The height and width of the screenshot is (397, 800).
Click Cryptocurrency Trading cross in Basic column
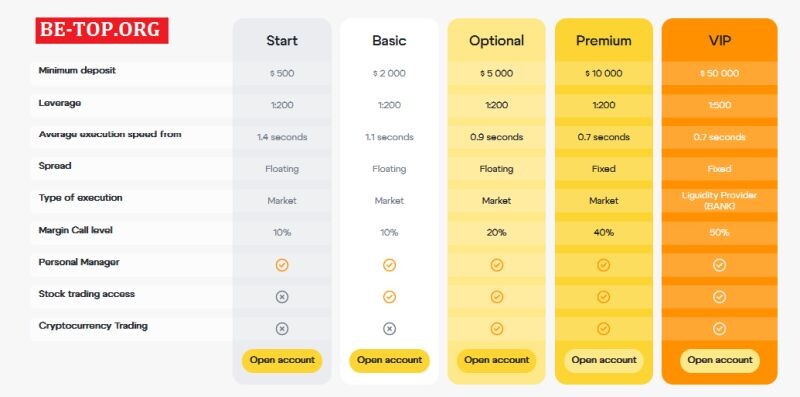coord(389,329)
